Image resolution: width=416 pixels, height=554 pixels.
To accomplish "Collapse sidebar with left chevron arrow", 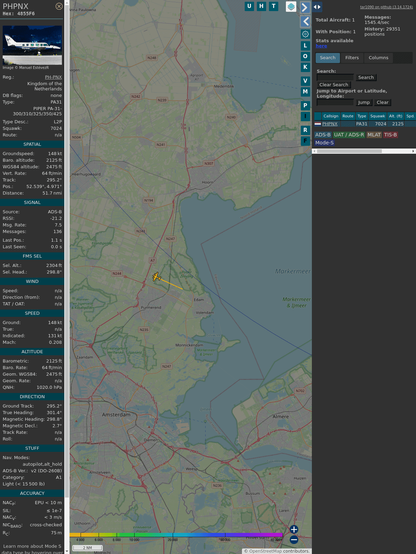I will coord(305,22).
